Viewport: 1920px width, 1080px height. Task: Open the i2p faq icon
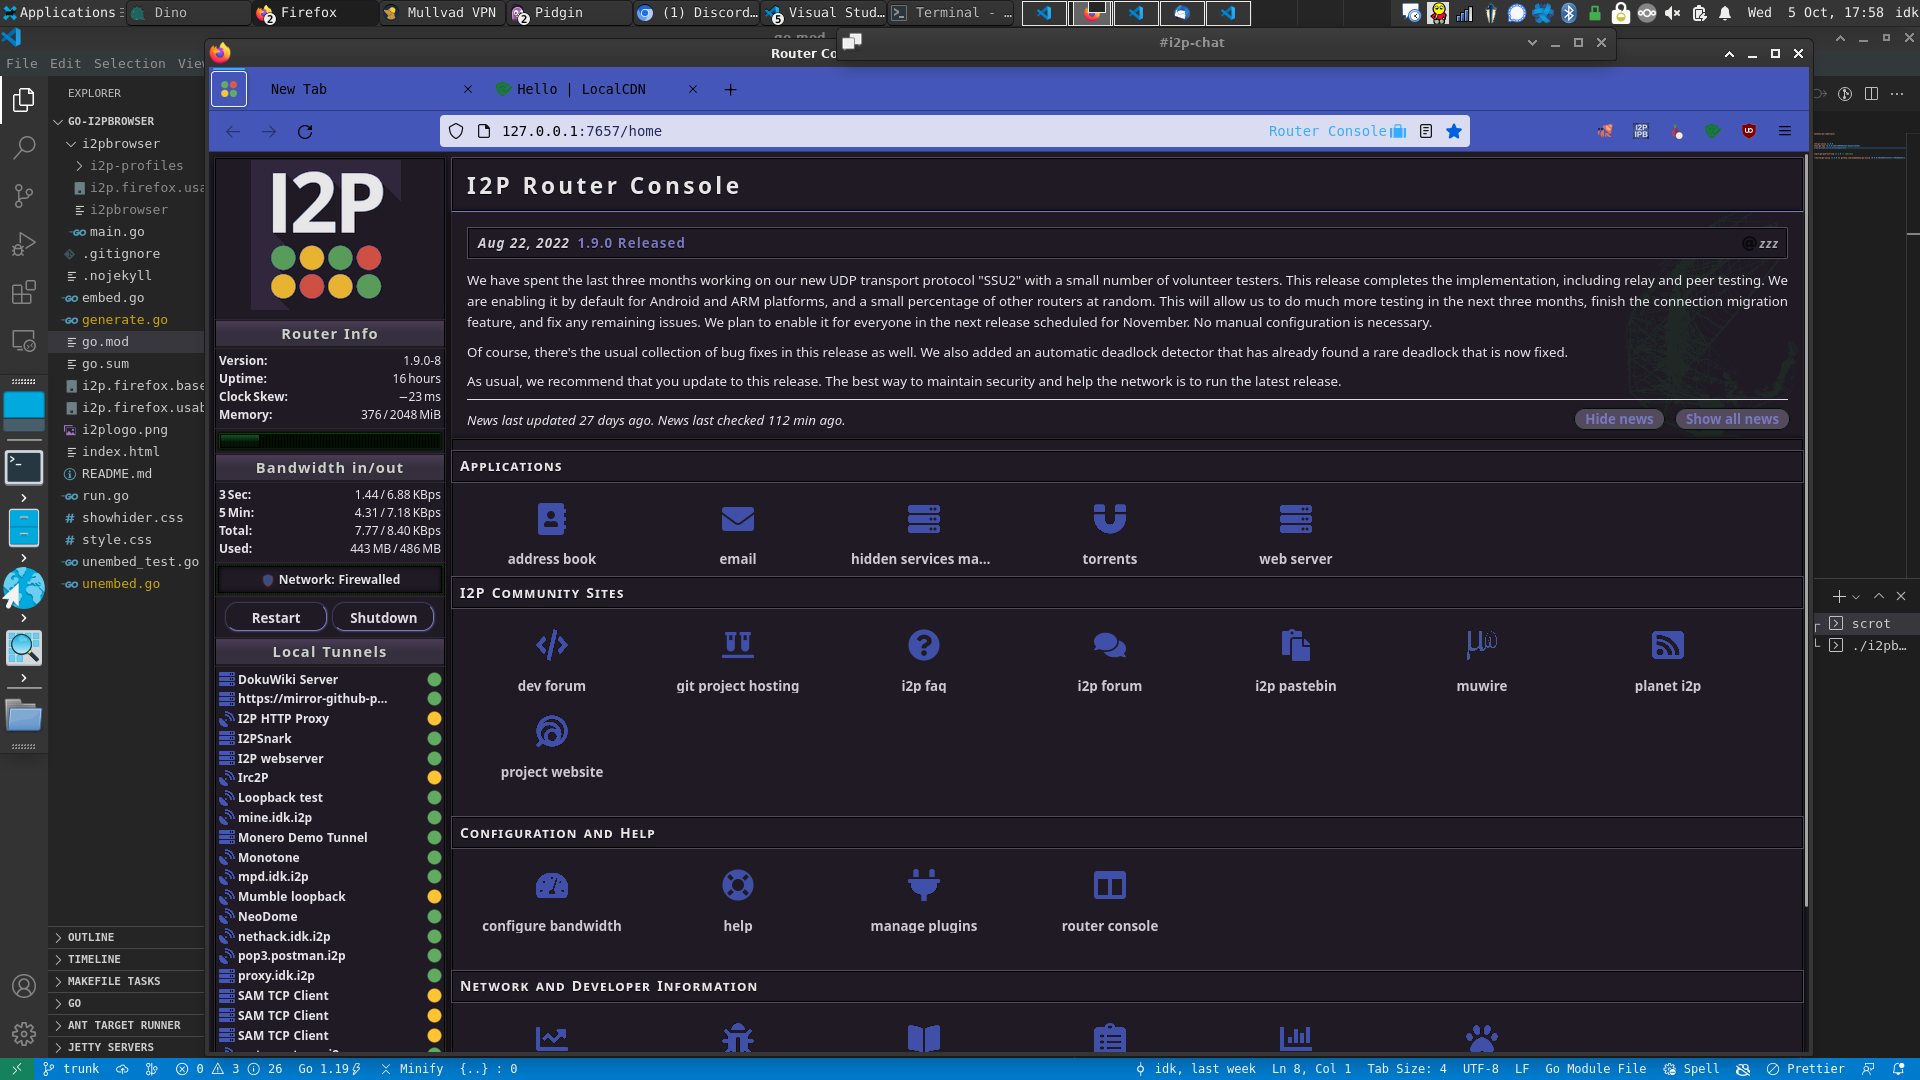(x=923, y=646)
